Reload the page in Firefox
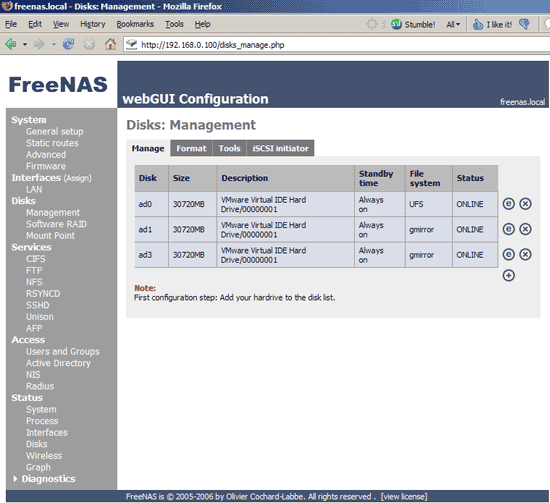This screenshot has height=503, width=550. (x=68, y=44)
